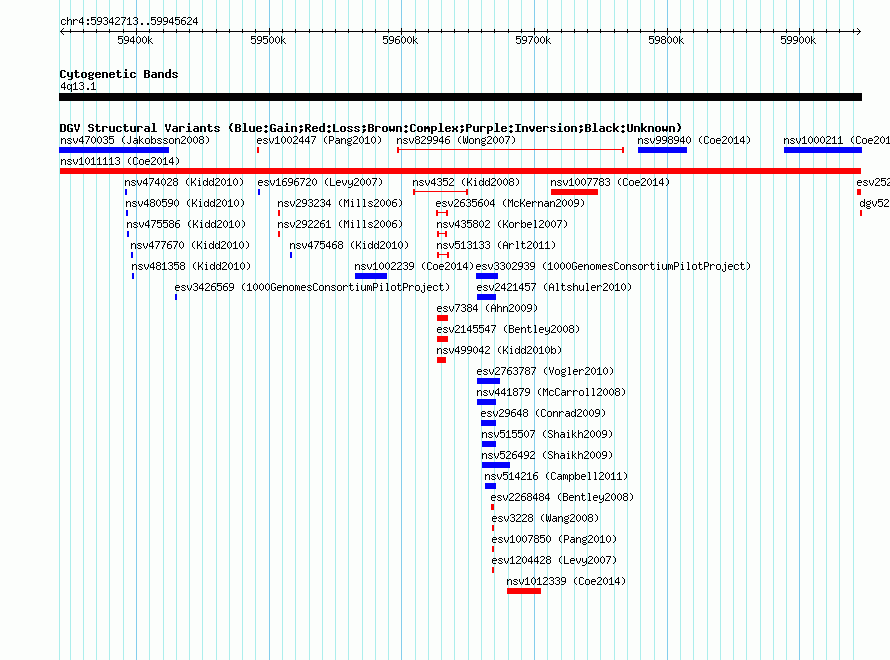Click the 59400k ruler tick label
The height and width of the screenshot is (660, 890).
tap(135, 40)
